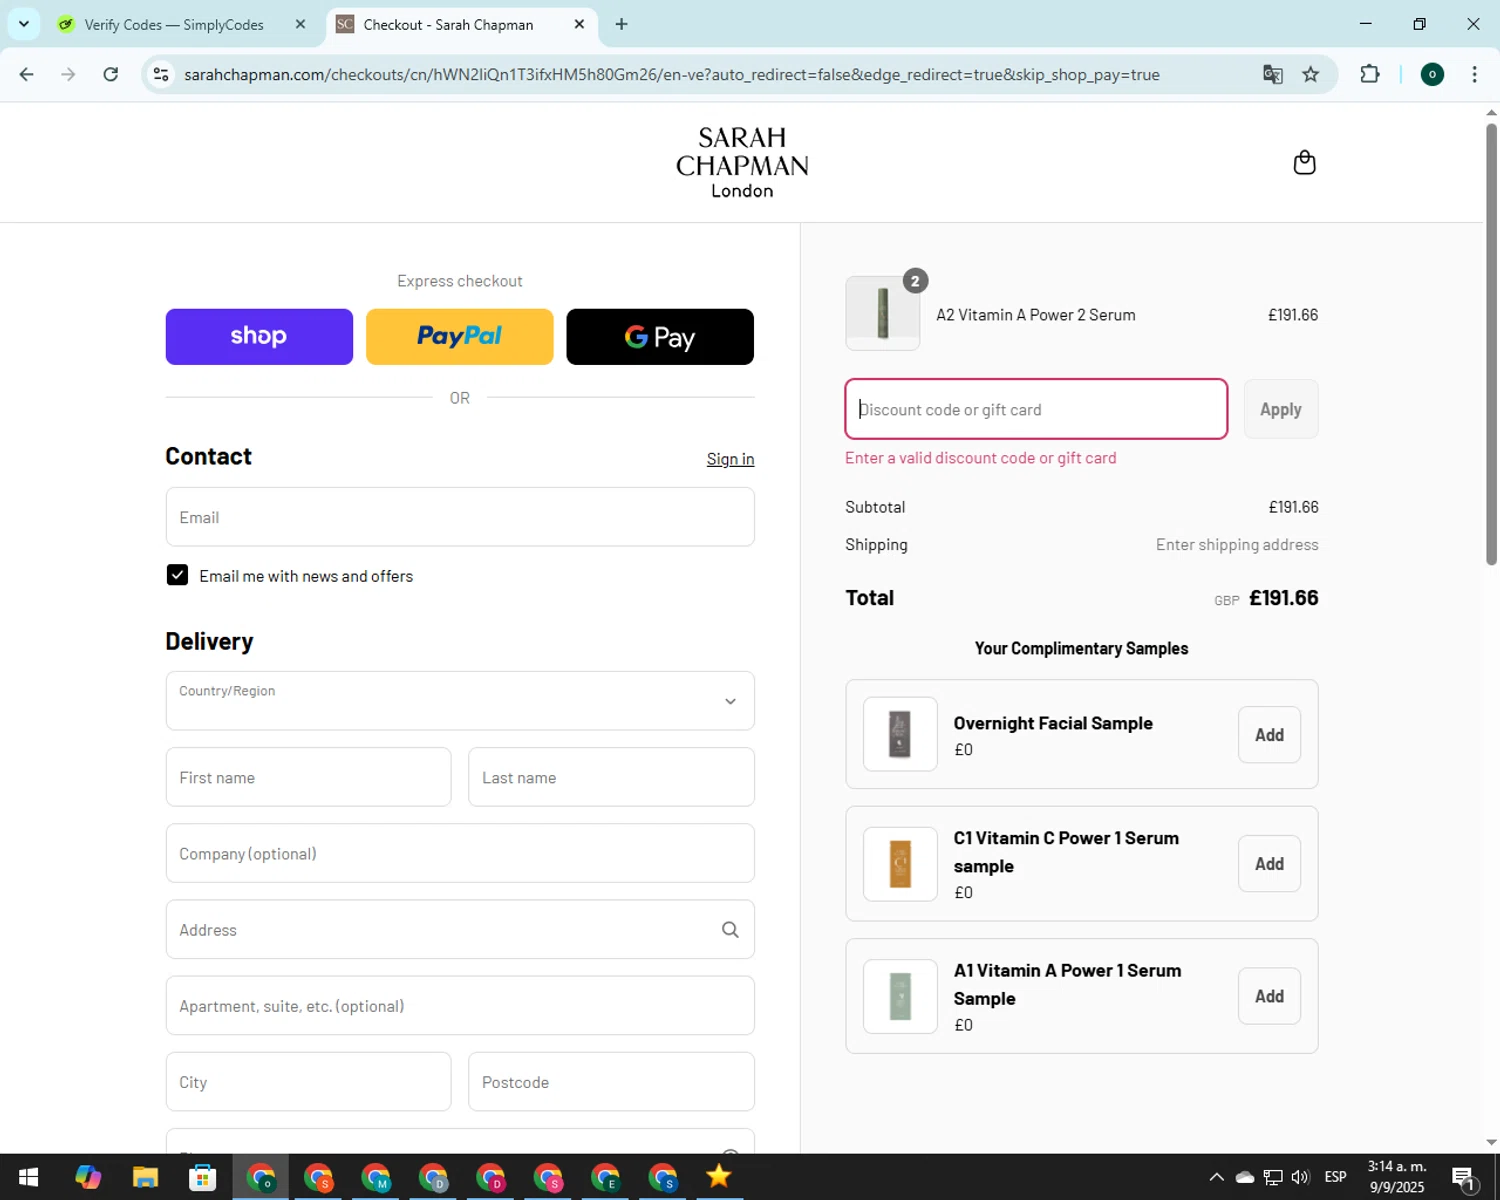Click the Postcode field

pos(611,1082)
